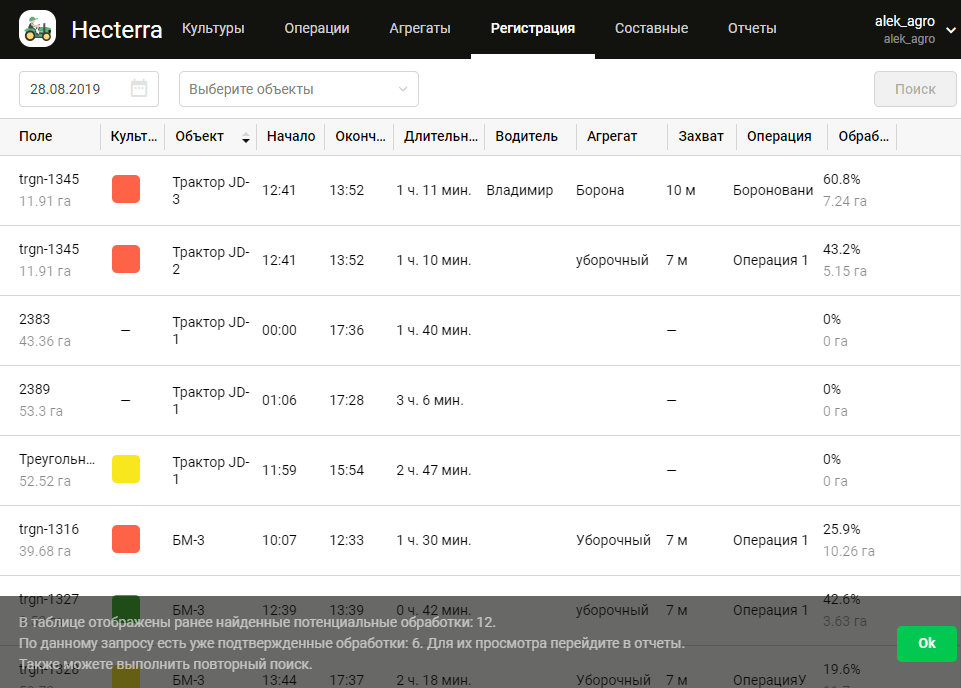Click the date input showing 28.08.2019
Screen dimensions: 961x688
pos(70,88)
